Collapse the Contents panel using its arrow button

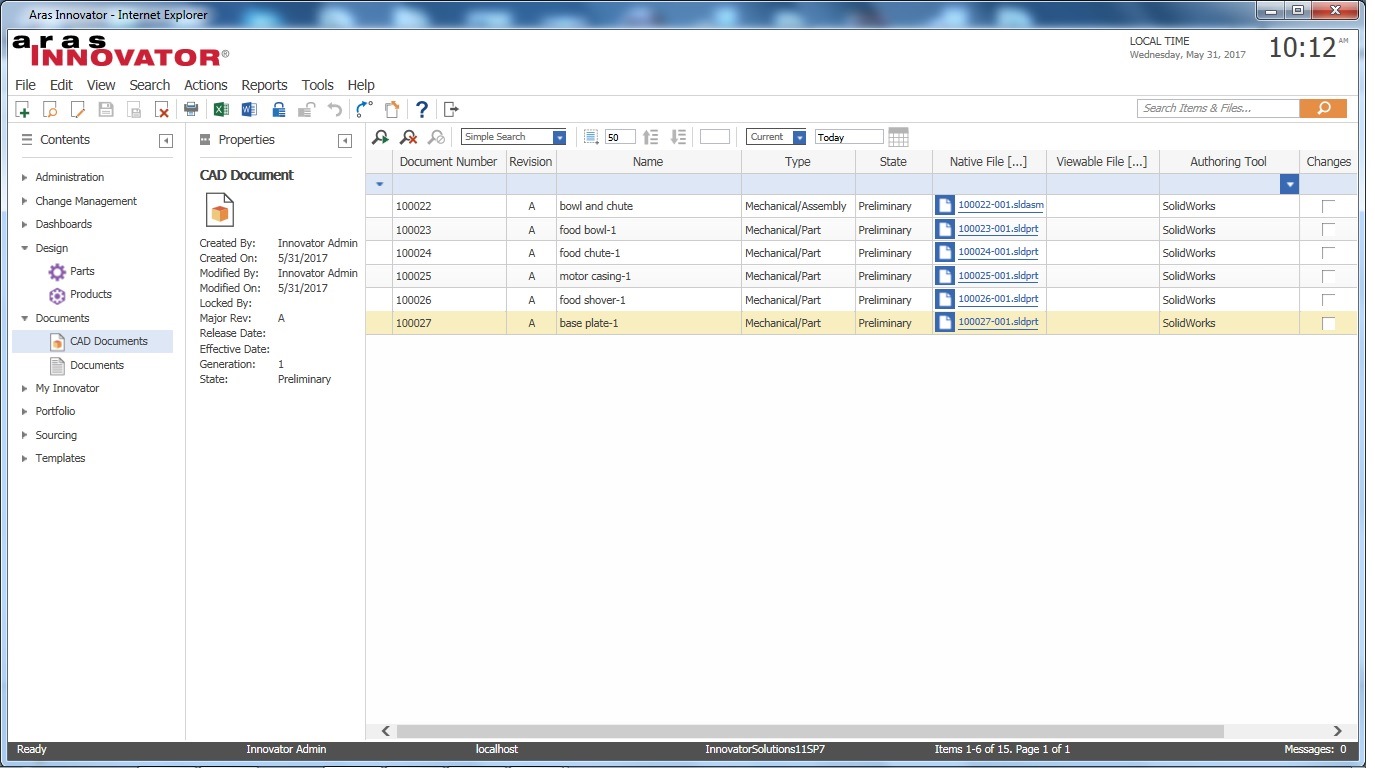coord(166,141)
